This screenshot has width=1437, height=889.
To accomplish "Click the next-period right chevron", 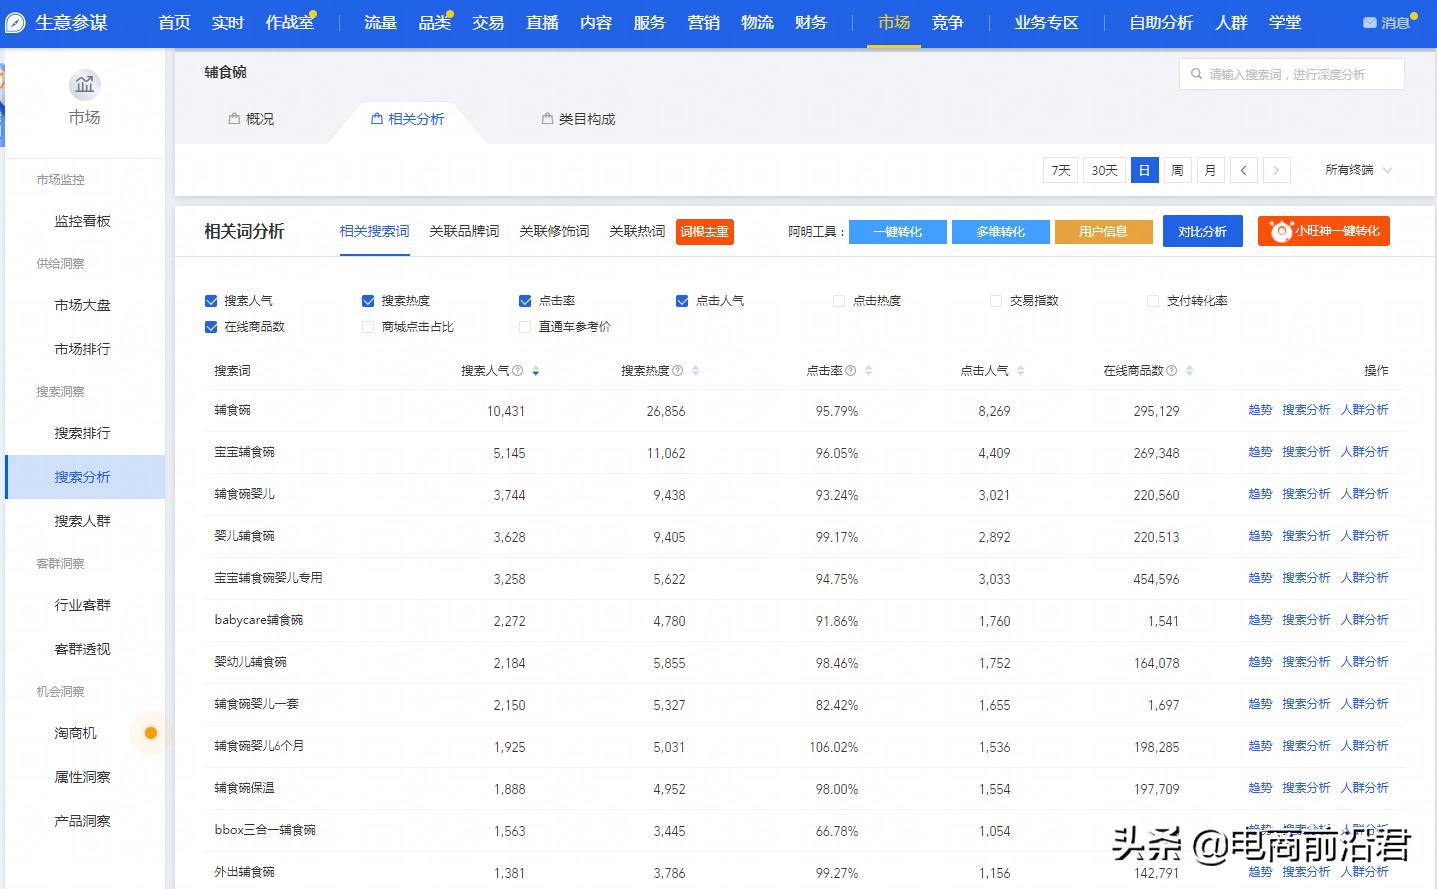I will pyautogui.click(x=1277, y=170).
